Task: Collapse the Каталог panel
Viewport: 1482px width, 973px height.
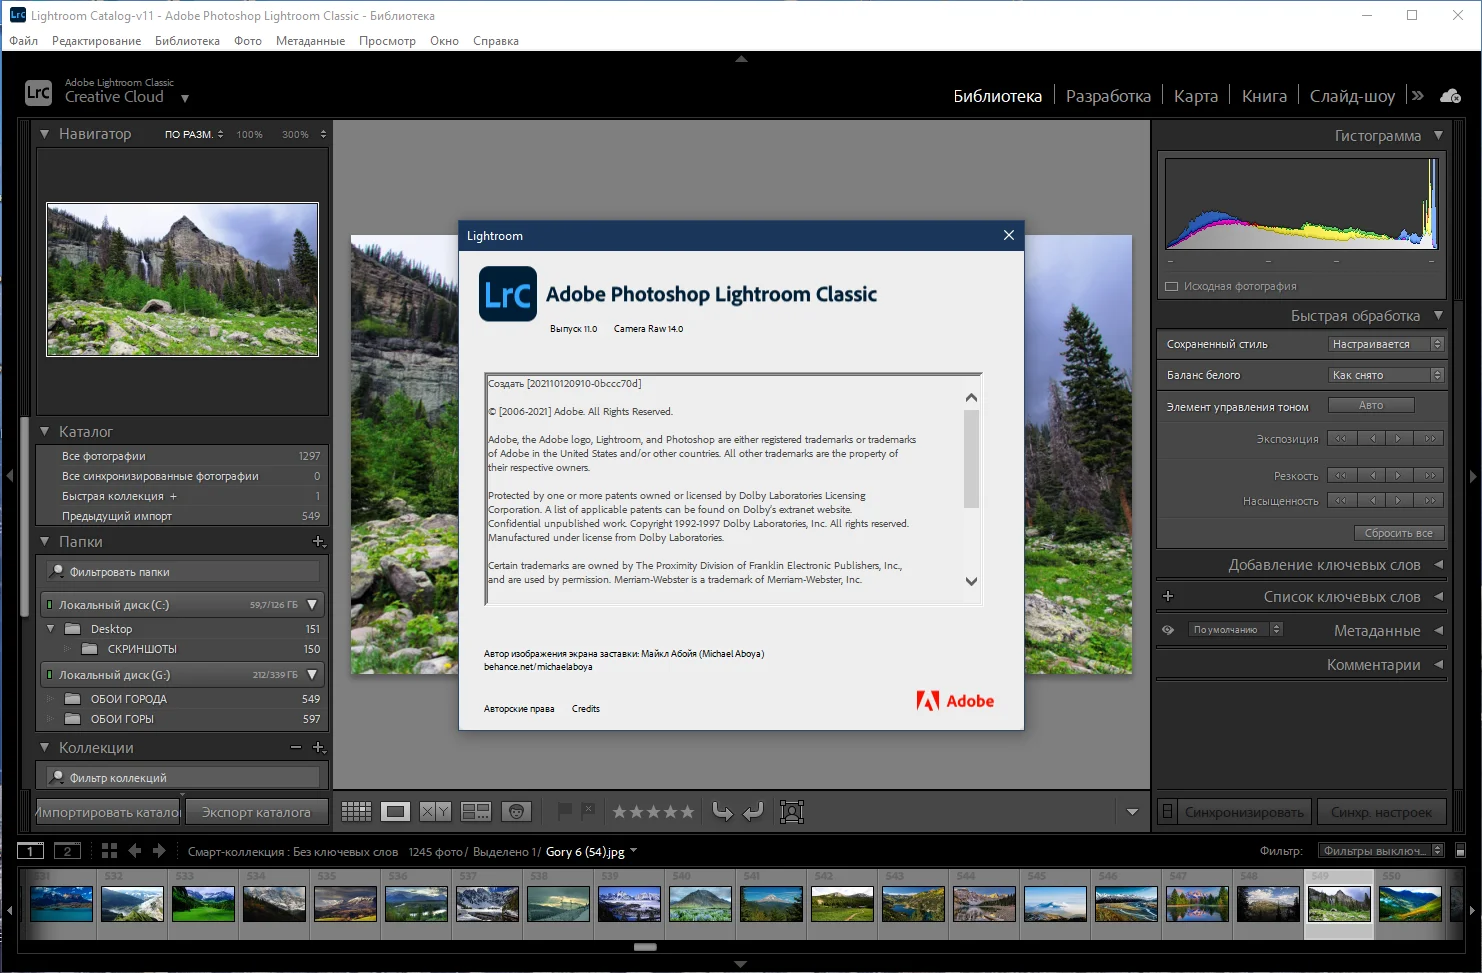Action: 44,432
